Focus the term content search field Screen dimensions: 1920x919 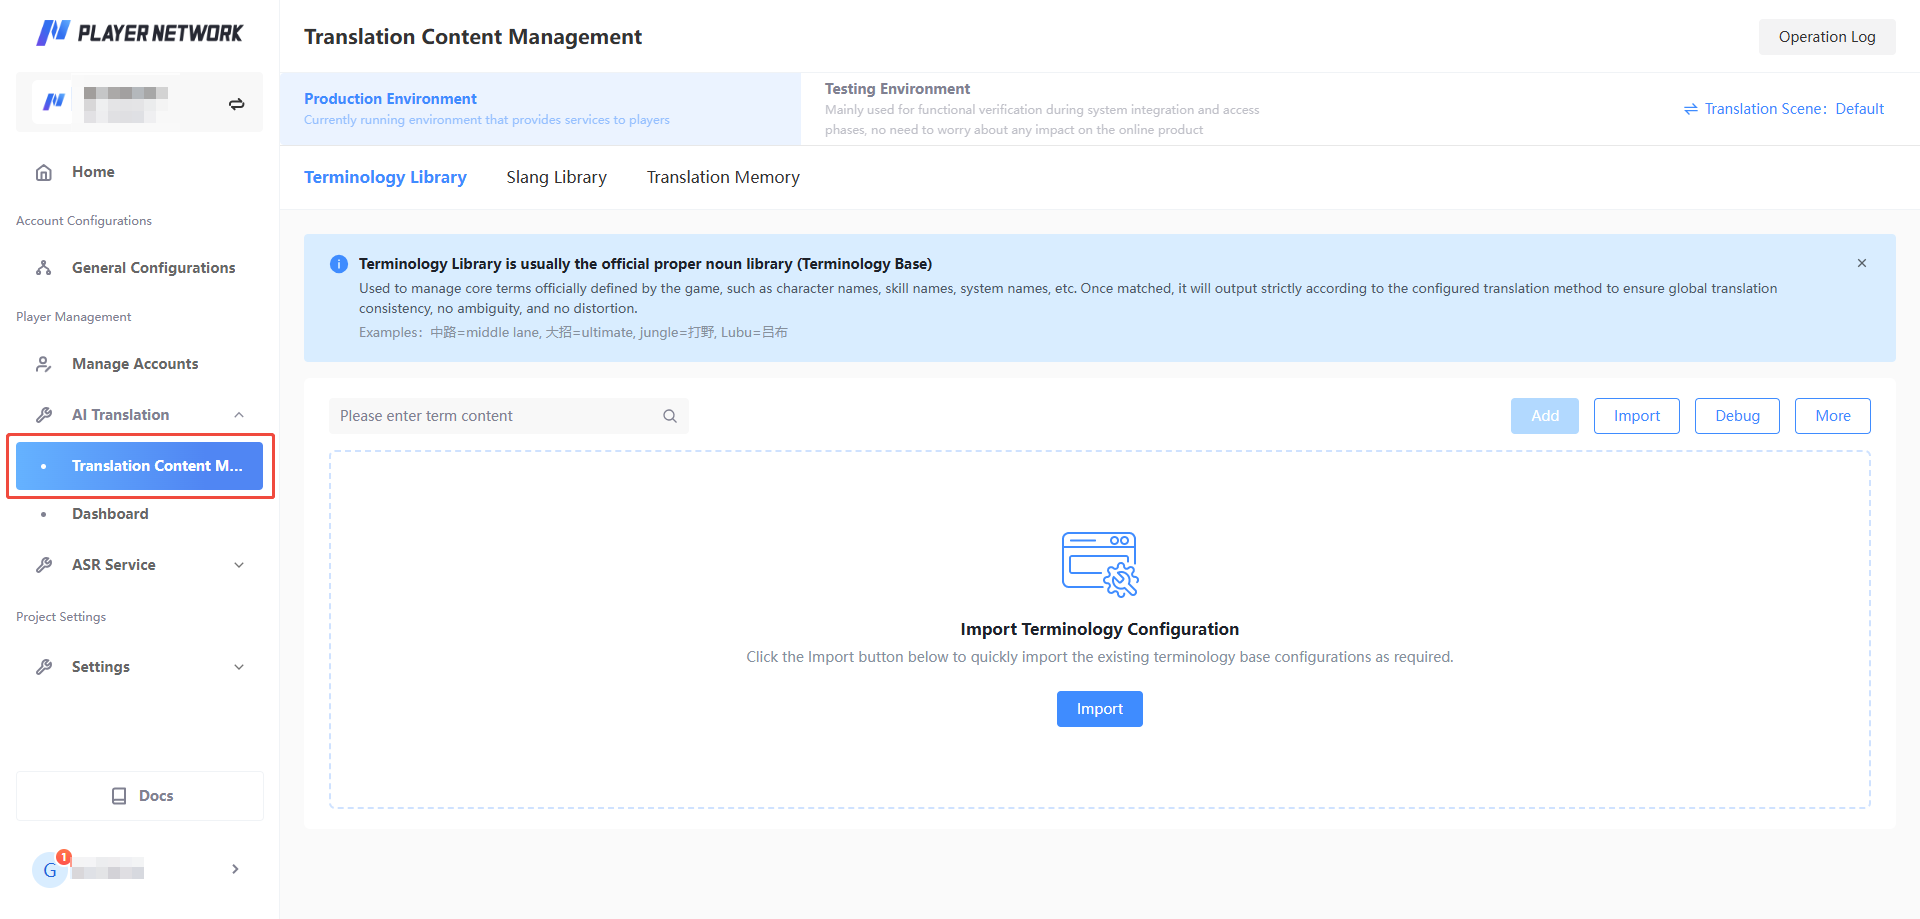(x=509, y=416)
